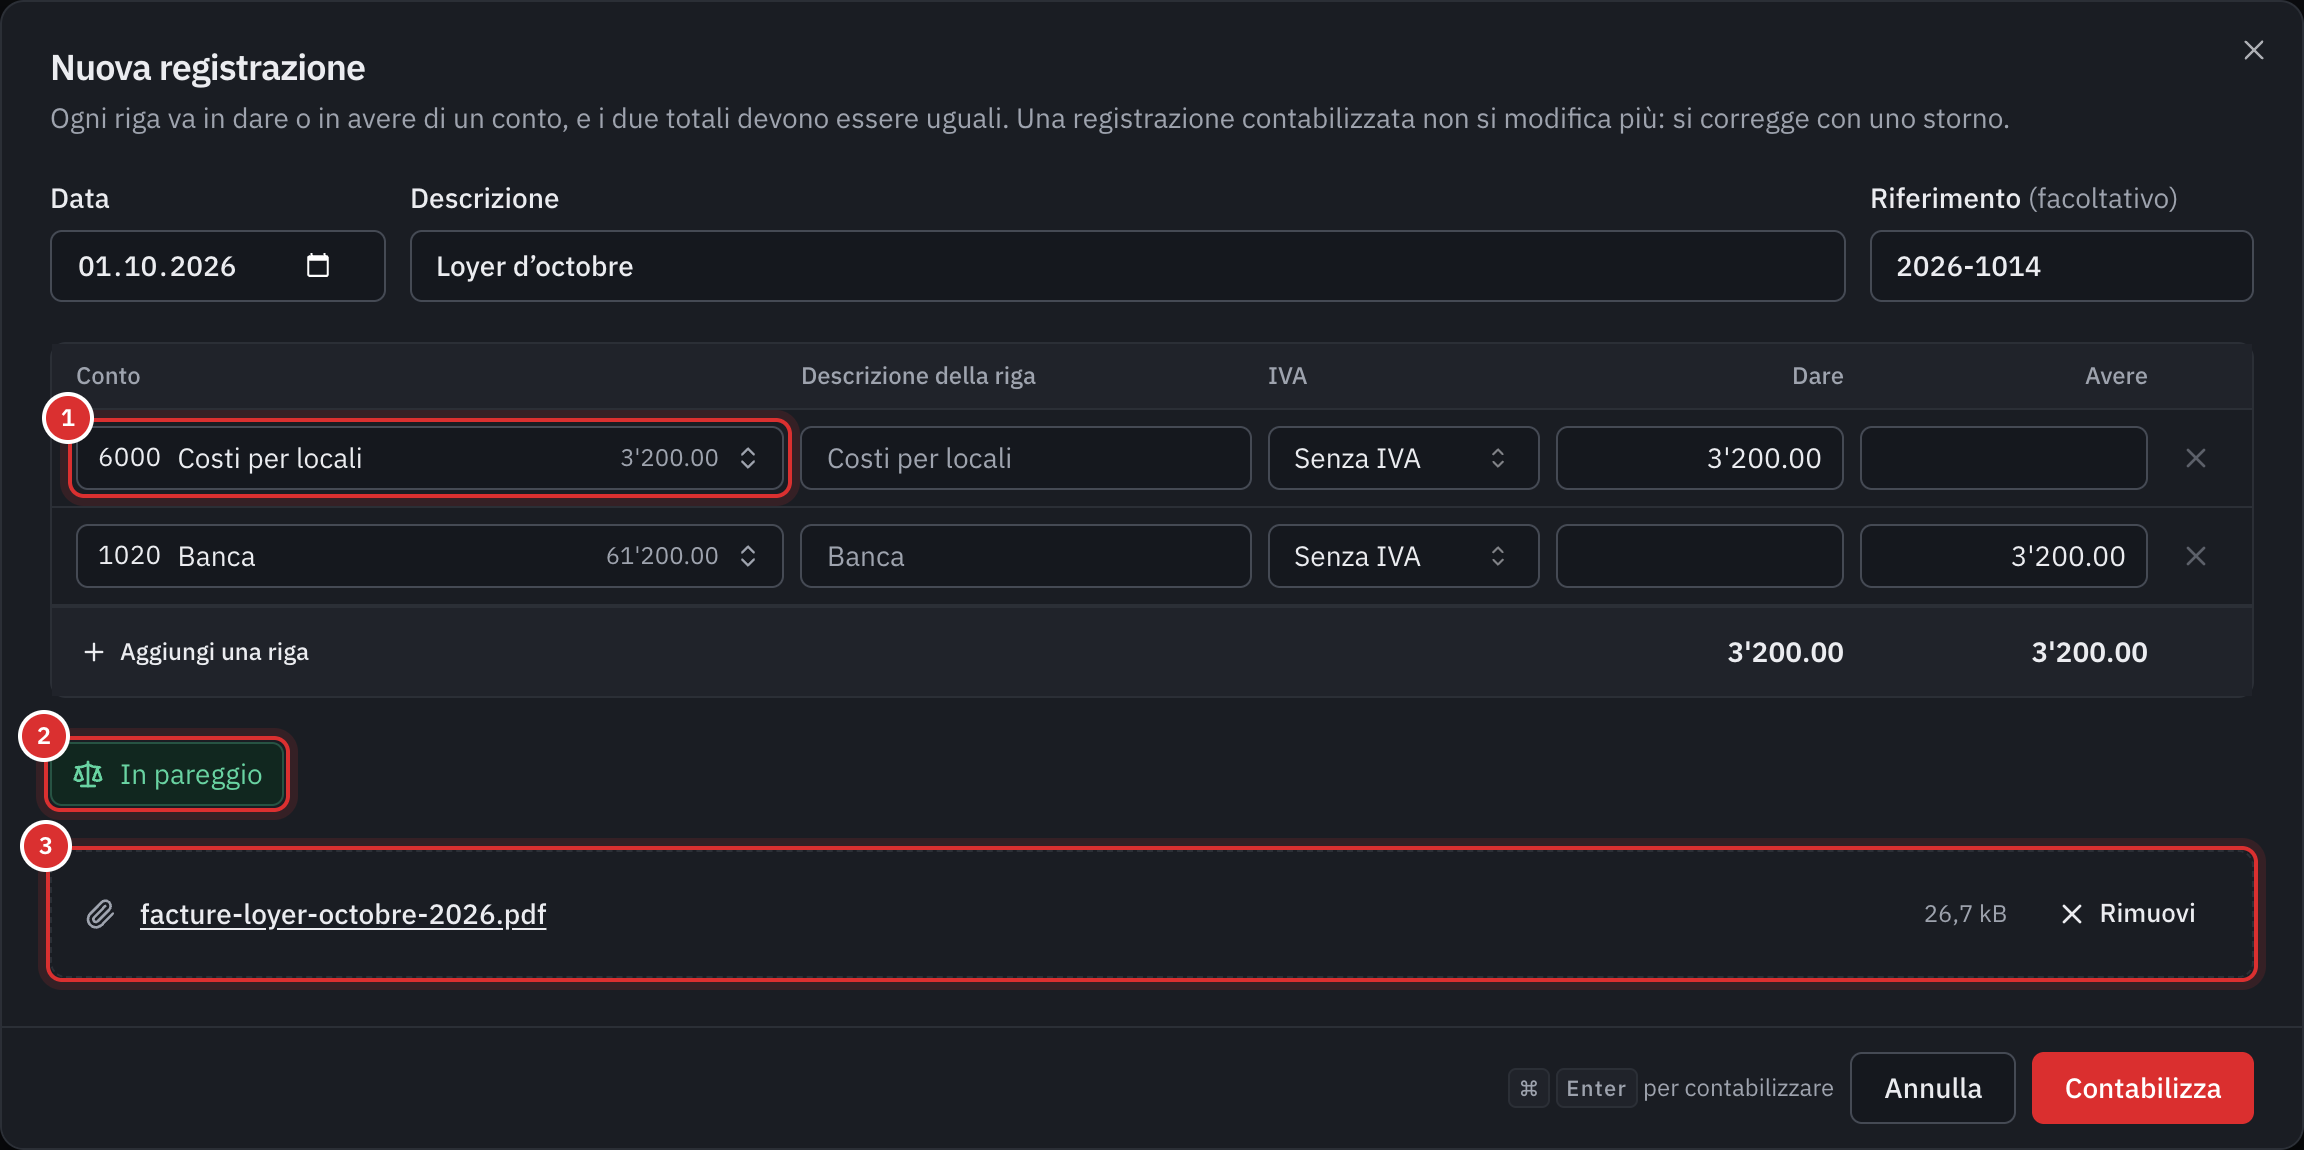This screenshot has width=2304, height=1150.
Task: Click the Avere amount 3'200.00 in Banca row
Action: pos(2003,556)
